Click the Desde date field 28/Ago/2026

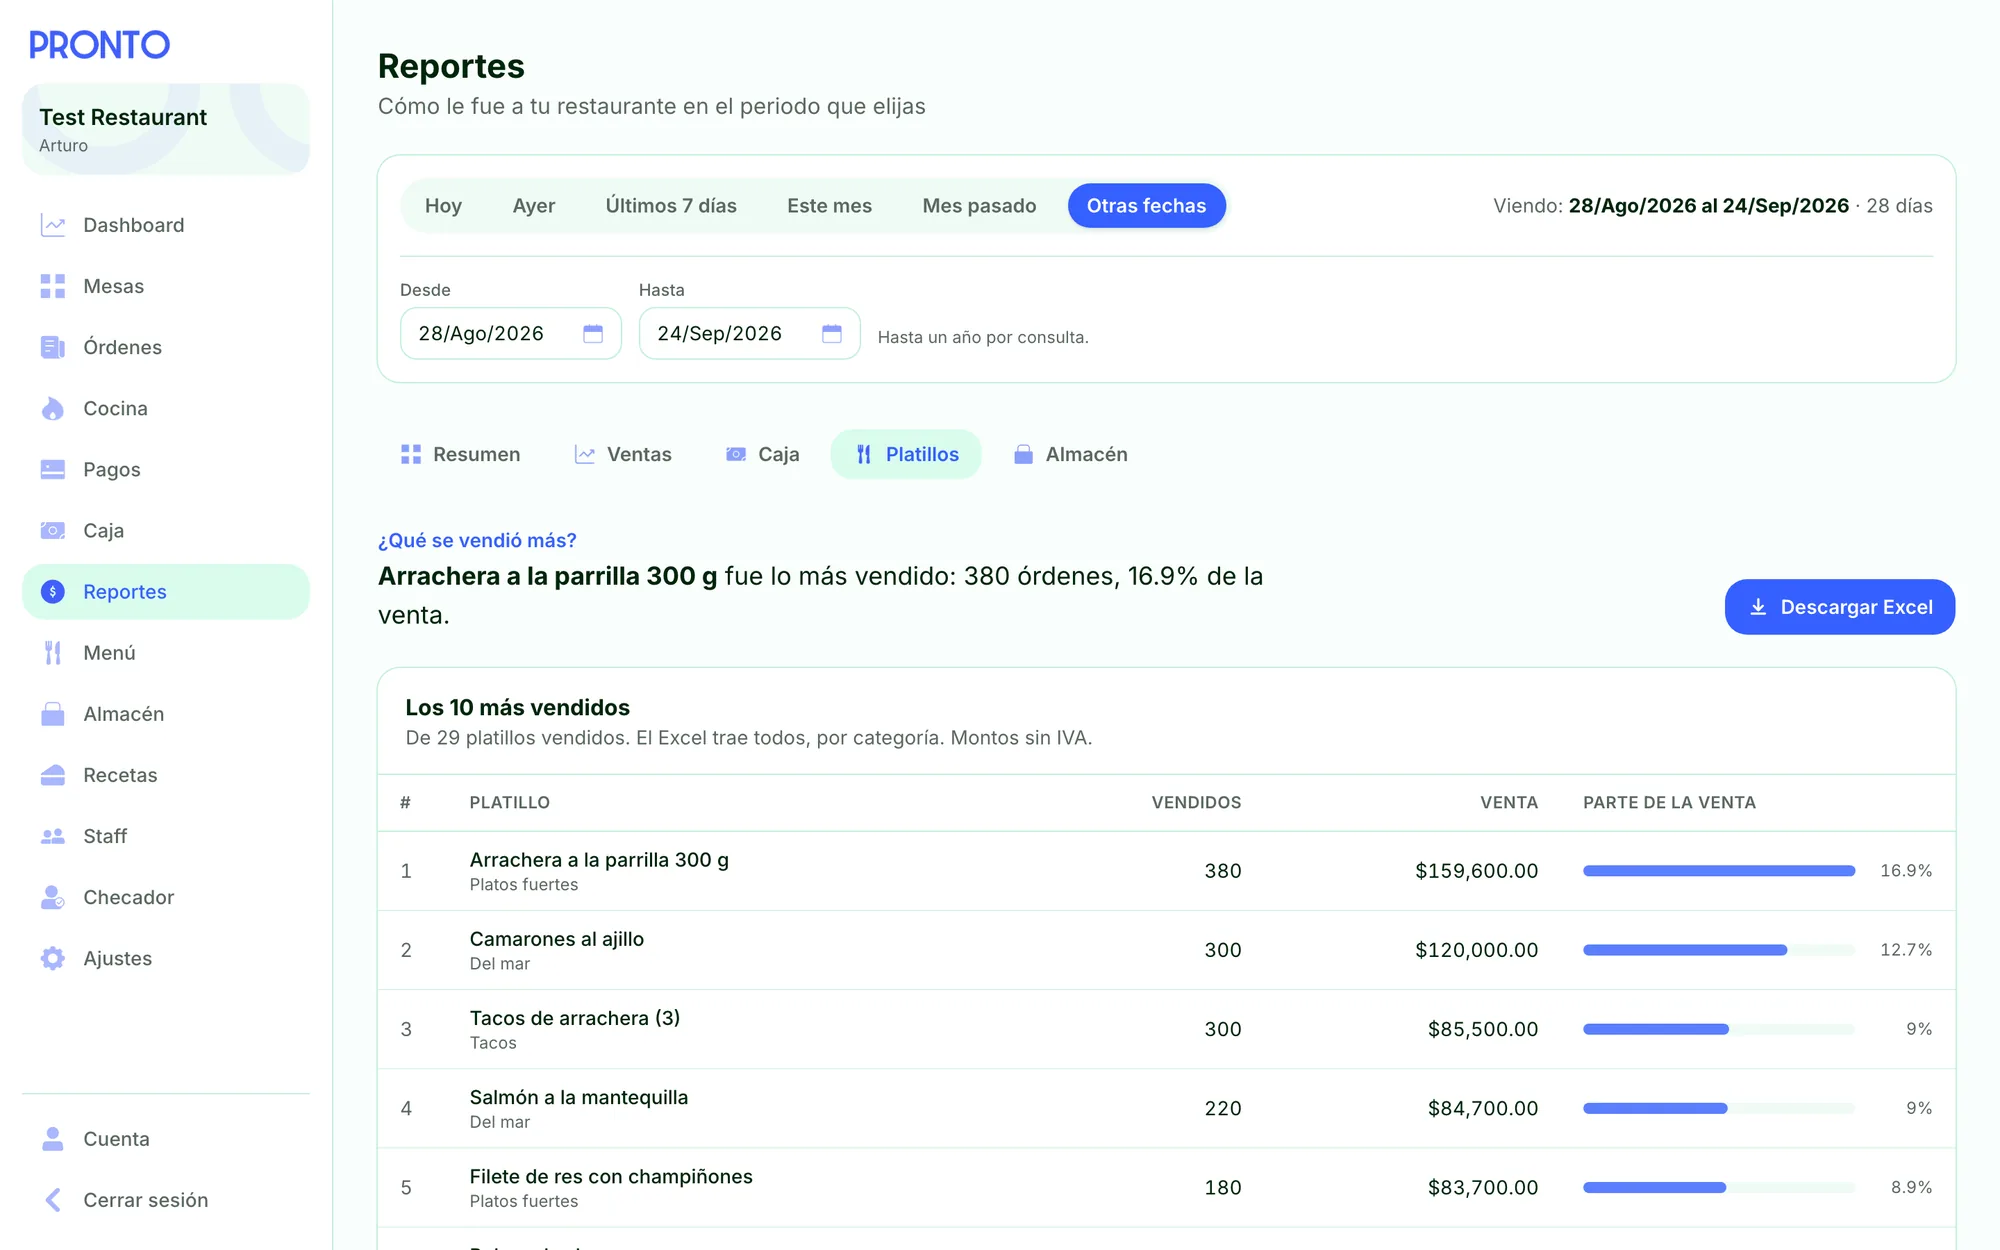coord(511,333)
